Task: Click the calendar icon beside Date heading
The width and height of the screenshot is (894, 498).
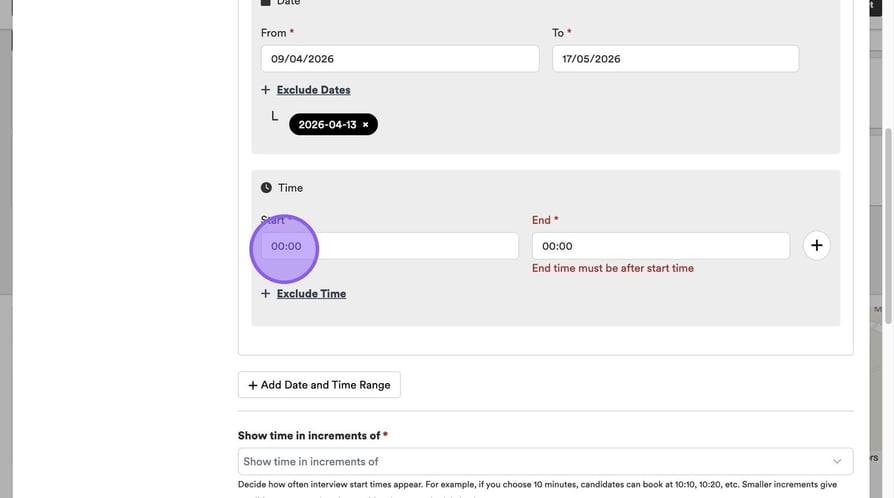Action: [266, 3]
